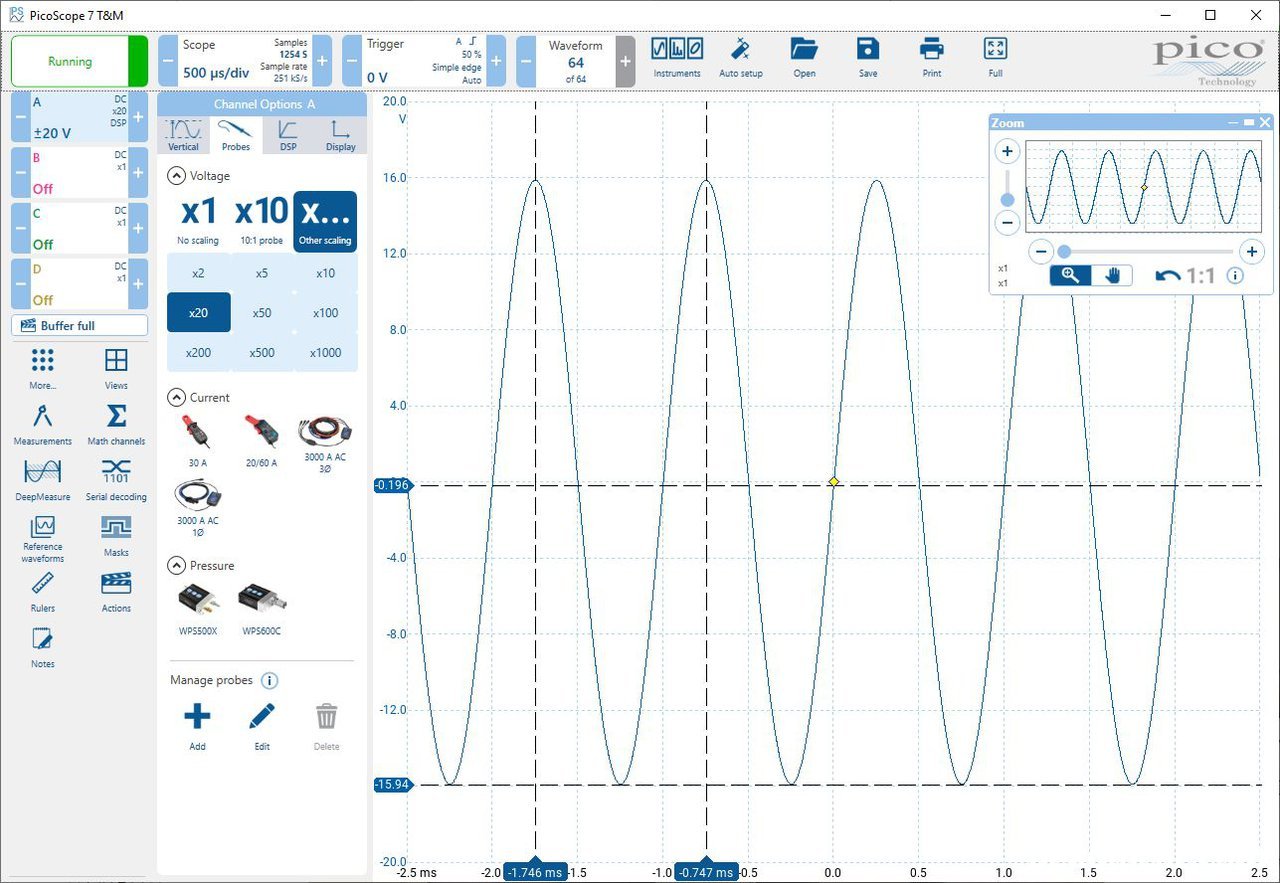Open the Views layout icon
Screen dimensions: 1280x883
(x=116, y=368)
